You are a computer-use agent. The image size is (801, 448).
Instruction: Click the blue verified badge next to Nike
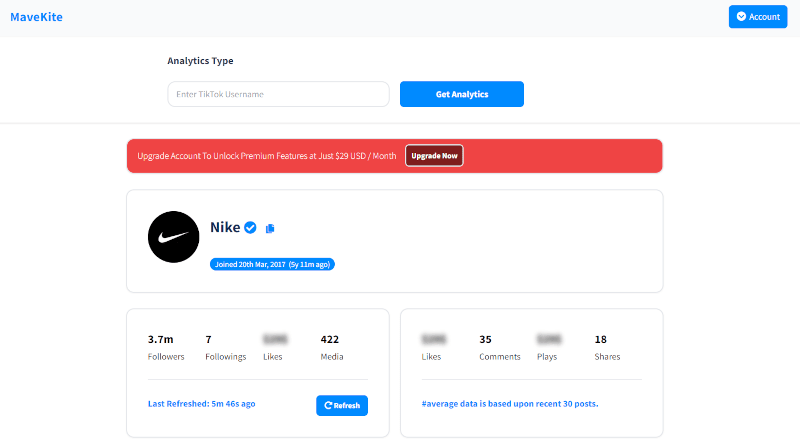click(x=251, y=228)
